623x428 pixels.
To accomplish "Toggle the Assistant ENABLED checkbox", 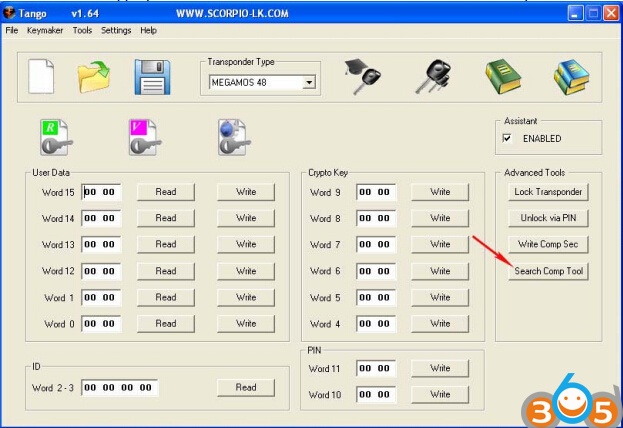I will click(508, 138).
